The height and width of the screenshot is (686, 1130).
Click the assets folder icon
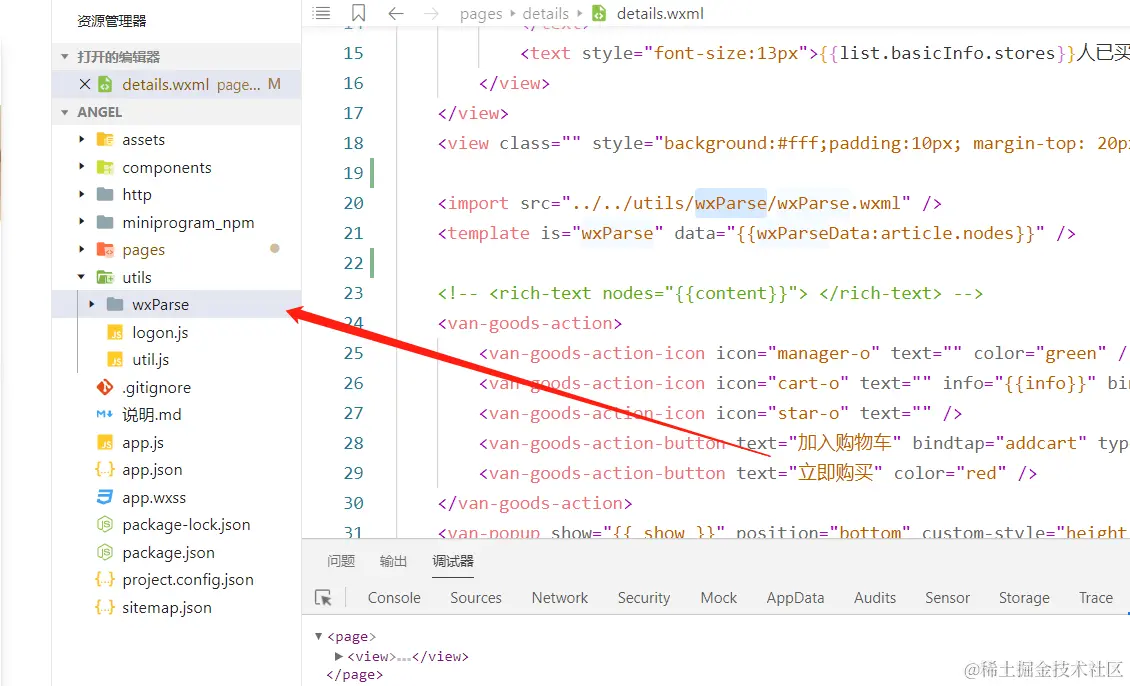click(x=105, y=139)
